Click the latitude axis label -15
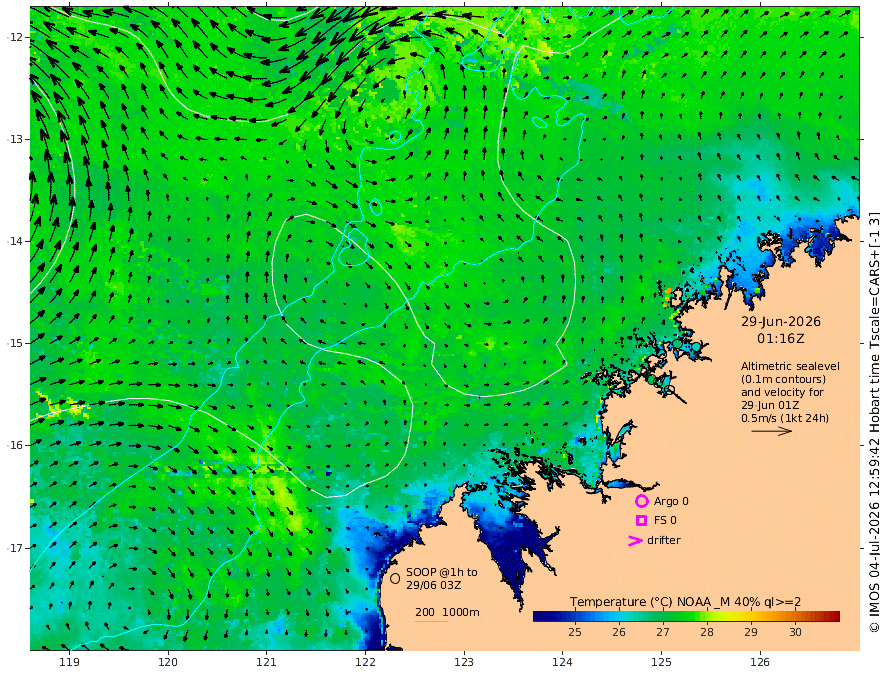 [x=14, y=343]
